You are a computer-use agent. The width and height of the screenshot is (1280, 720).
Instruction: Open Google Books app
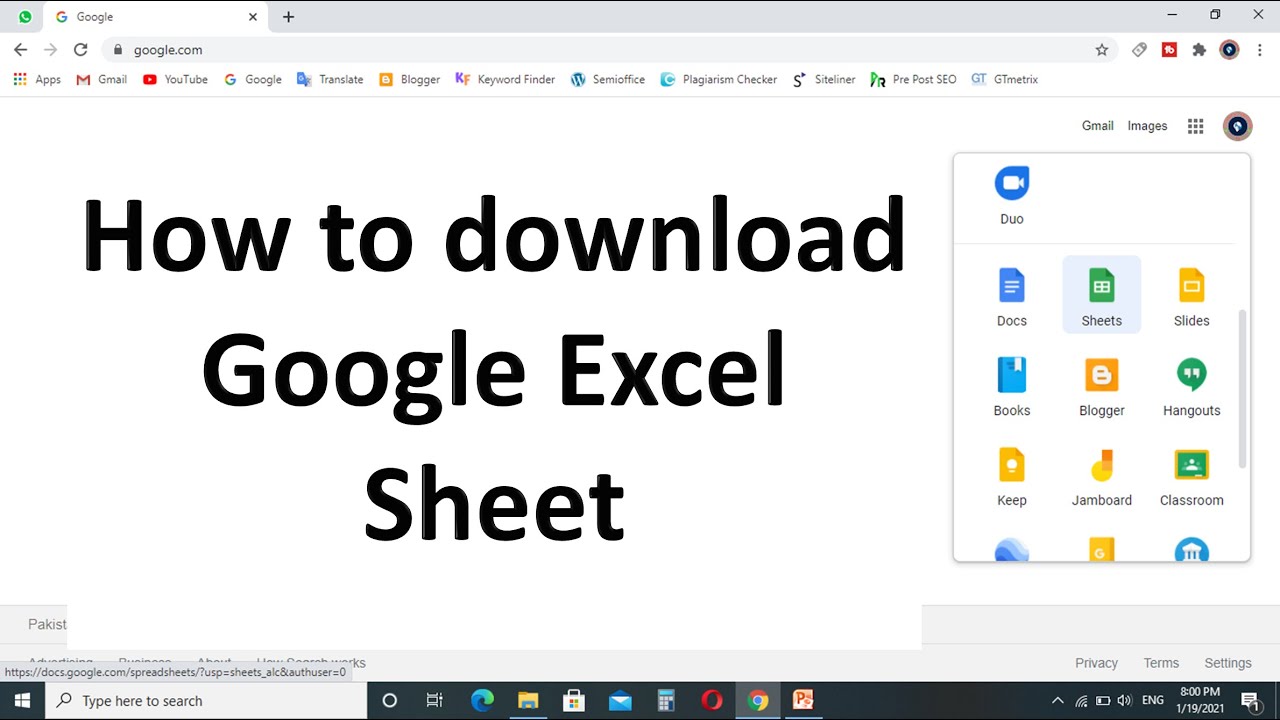1011,385
